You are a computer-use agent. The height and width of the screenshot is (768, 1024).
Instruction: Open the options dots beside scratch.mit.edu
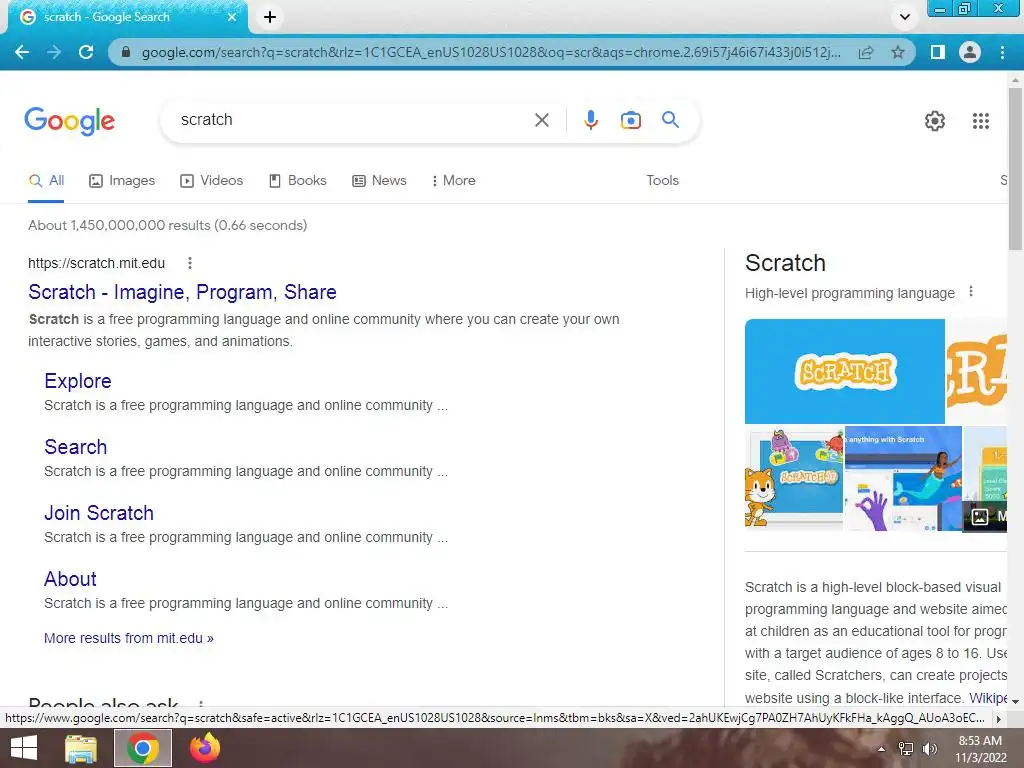point(189,263)
